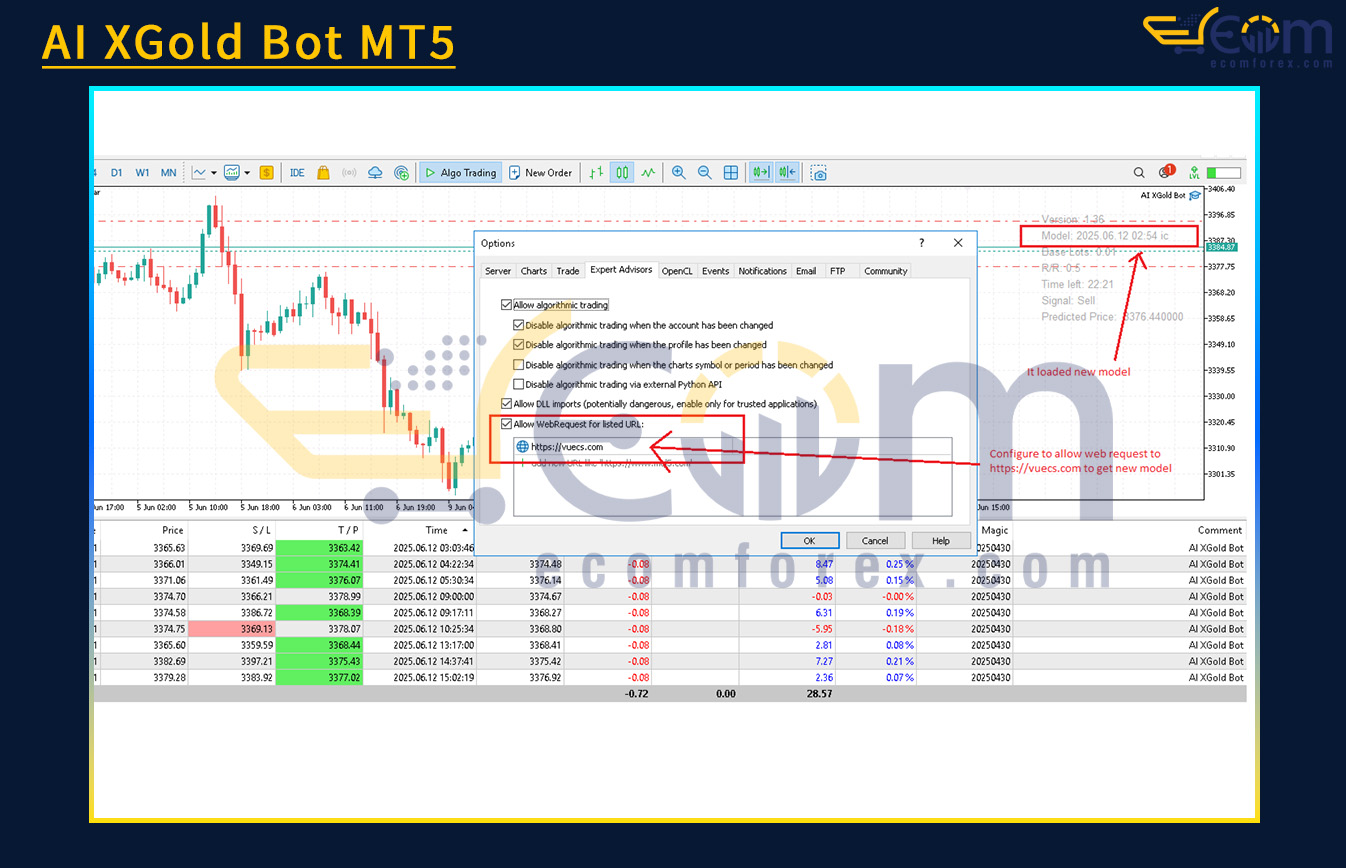Click the question mark help in Options title
The image size is (1346, 868).
[922, 243]
